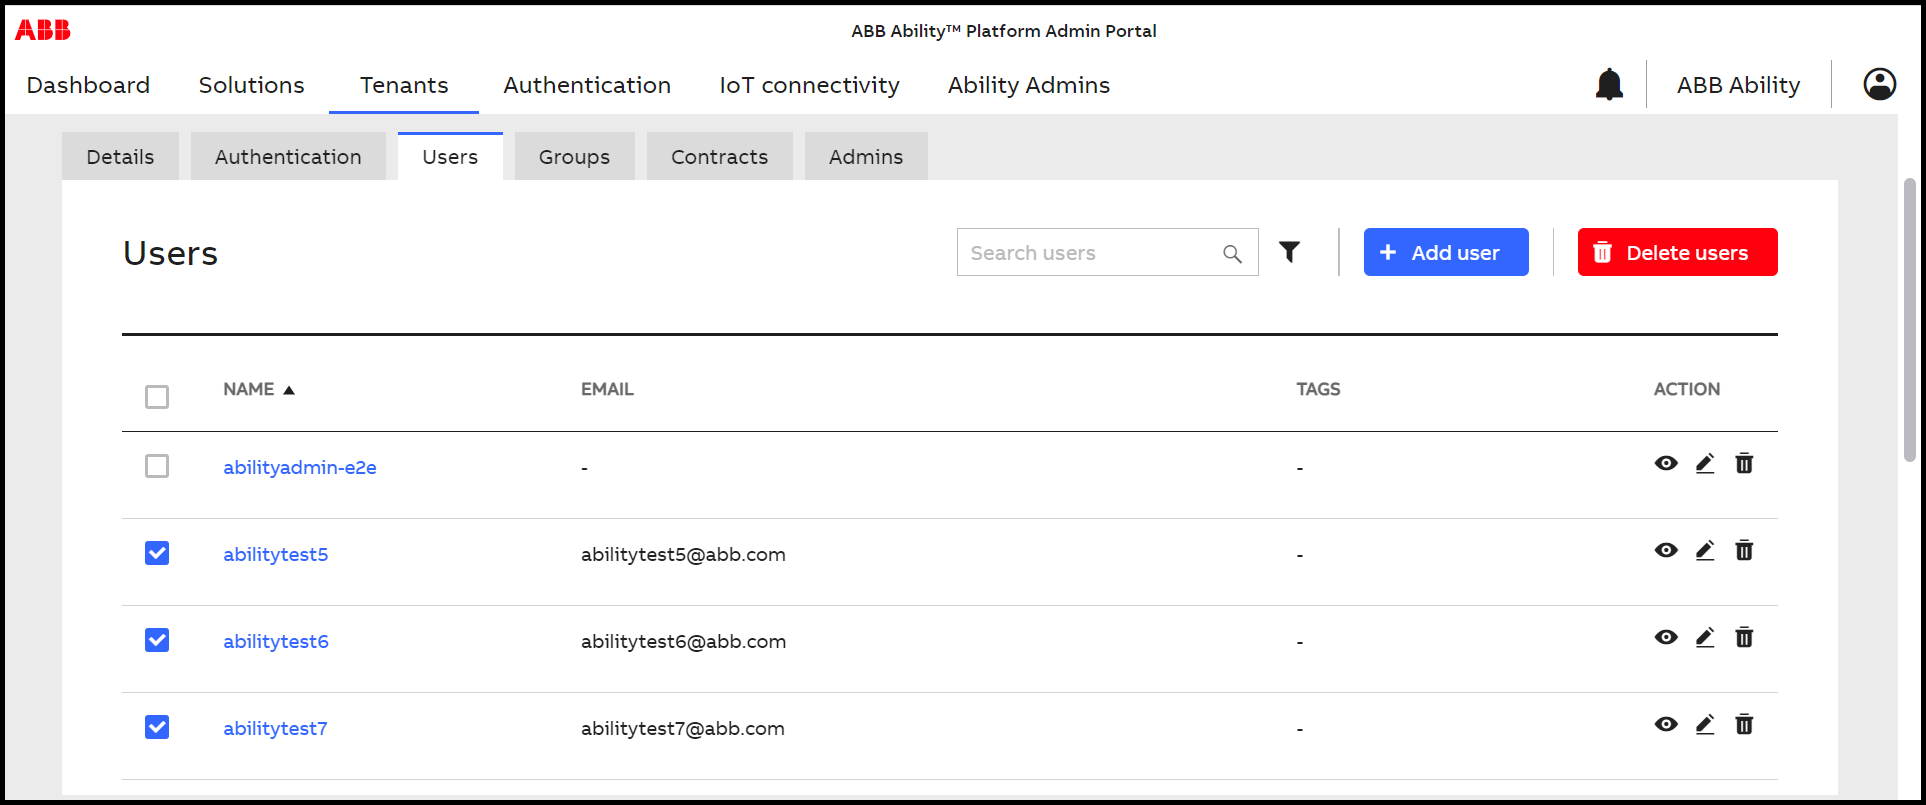The image size is (1926, 805).
Task: Open the Solutions menu
Action: click(252, 85)
